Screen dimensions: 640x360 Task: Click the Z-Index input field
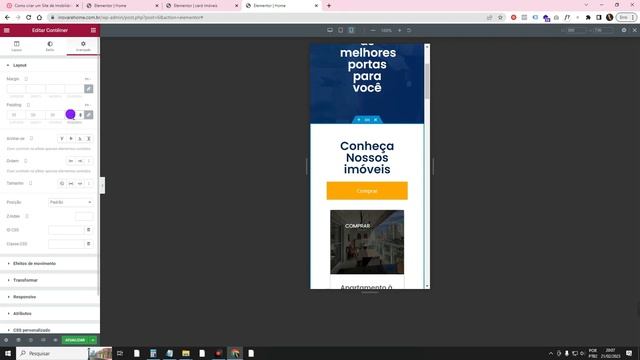pos(84,216)
